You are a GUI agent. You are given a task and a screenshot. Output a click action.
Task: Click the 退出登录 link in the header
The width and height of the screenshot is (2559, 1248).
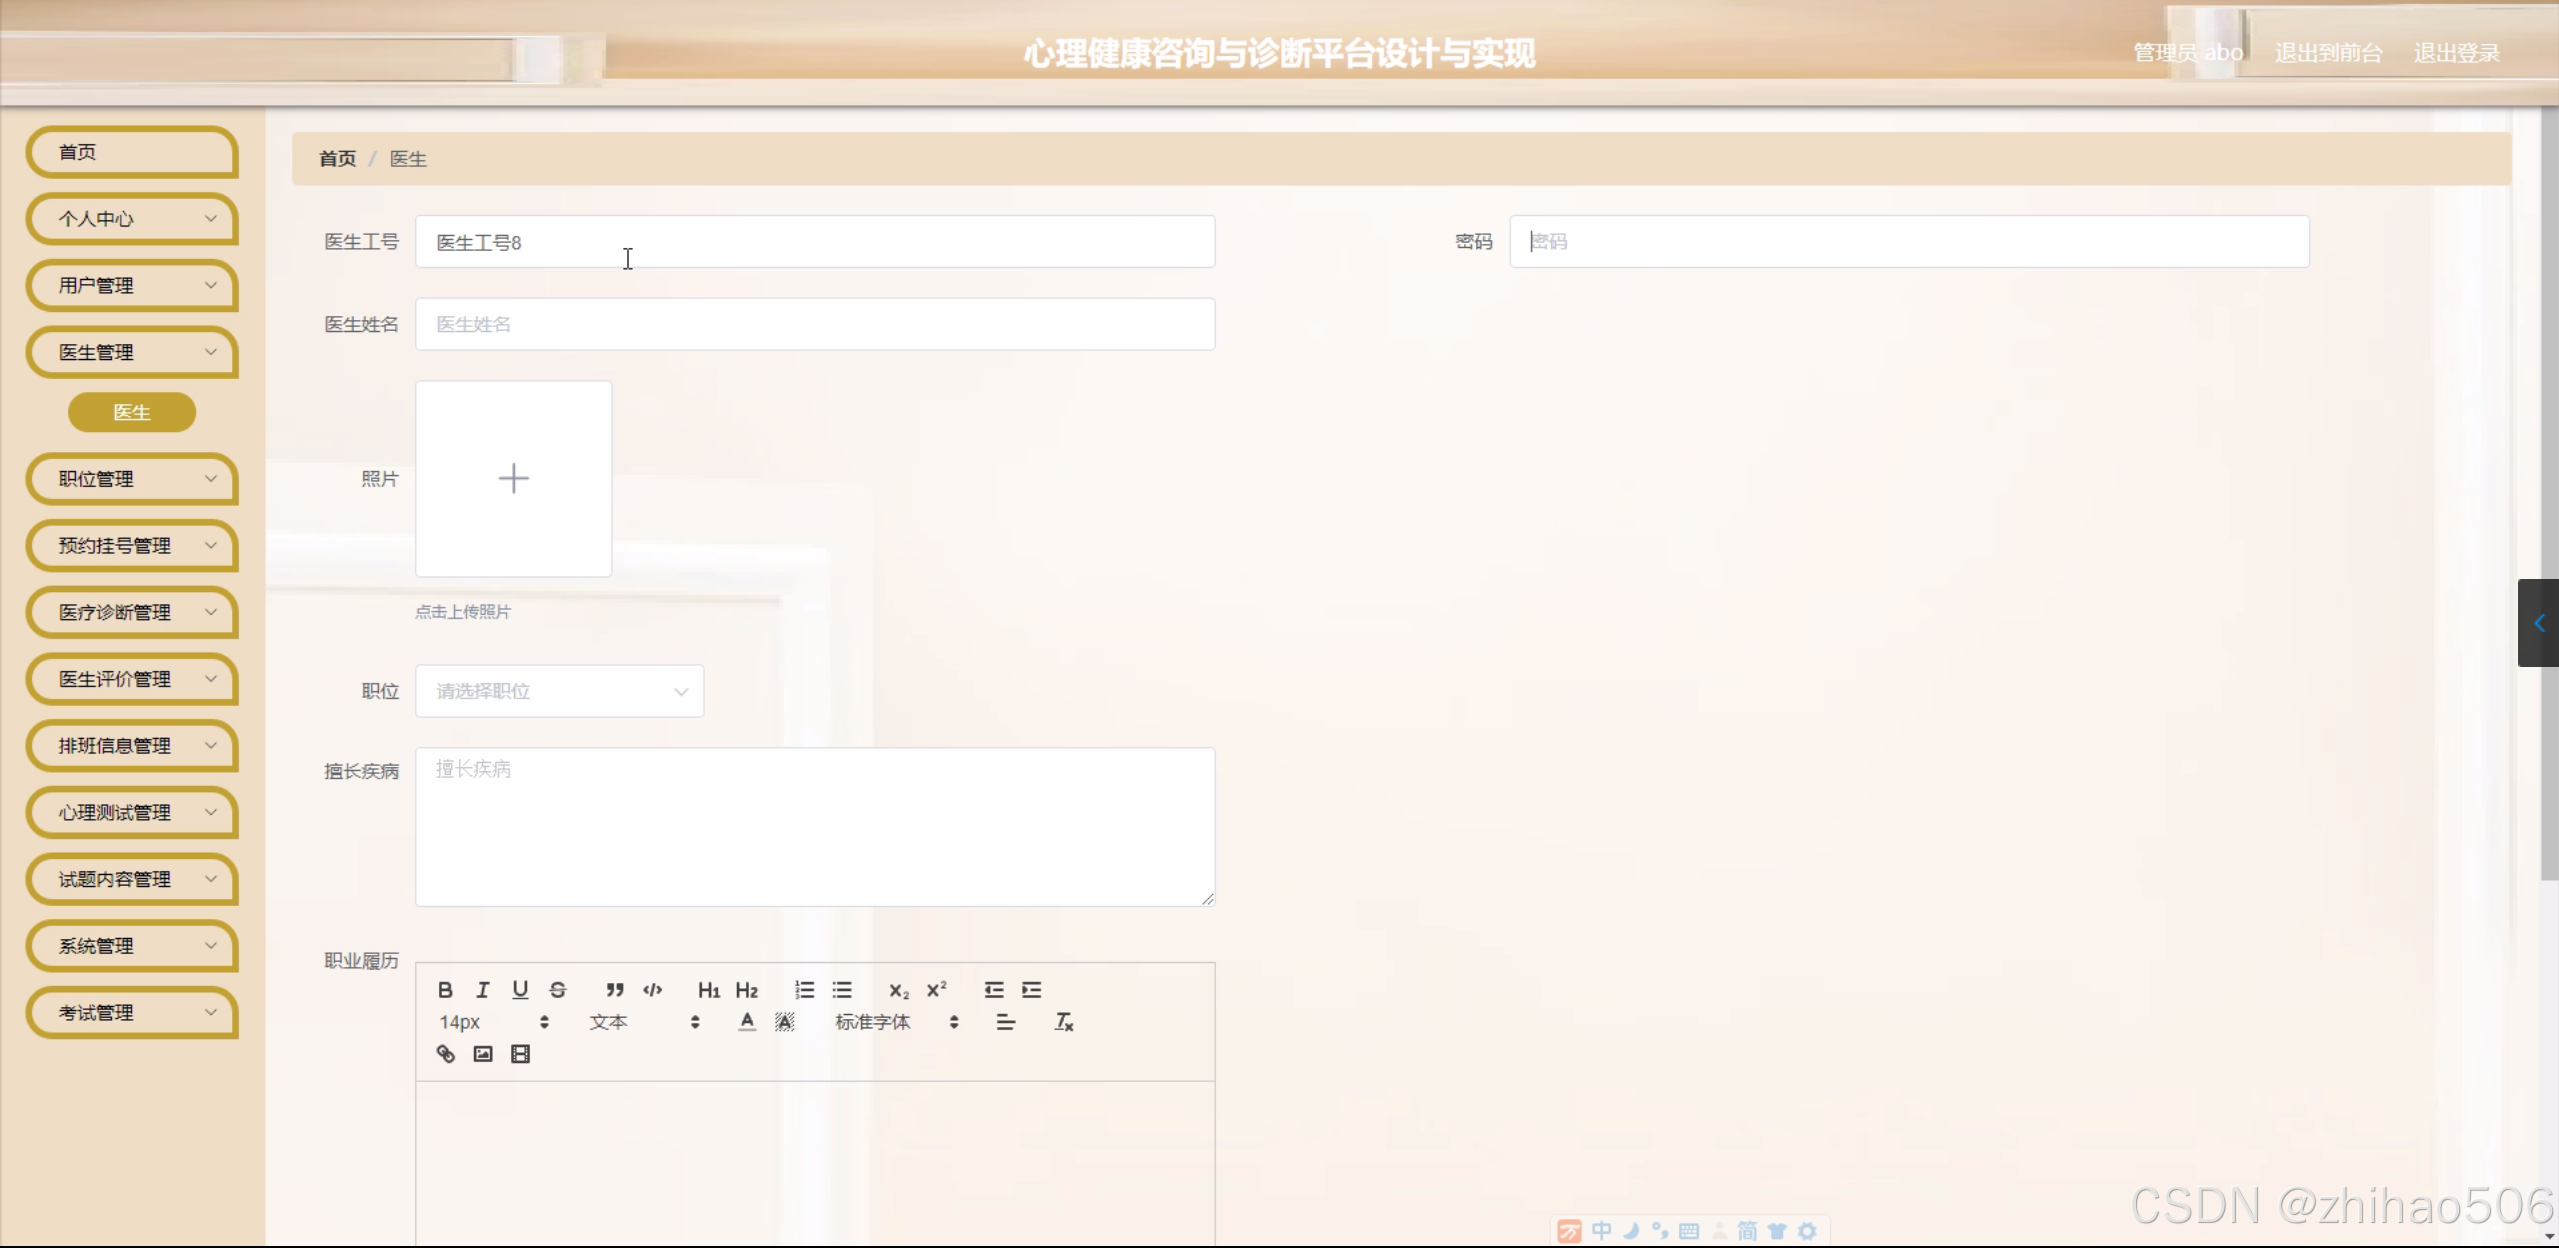(x=2456, y=53)
